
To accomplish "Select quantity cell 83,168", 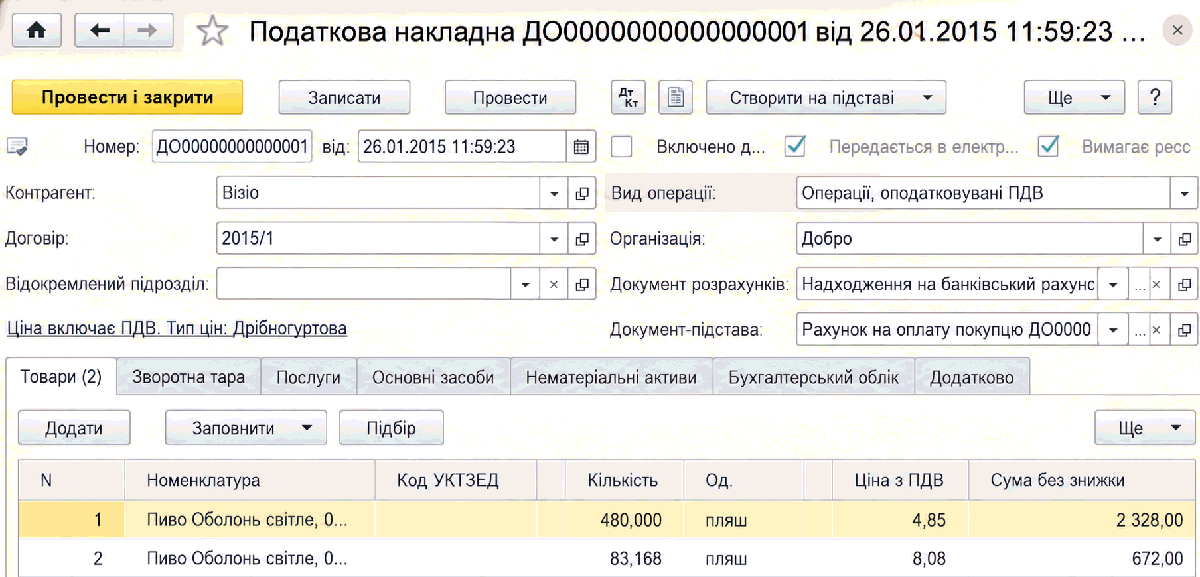I will (625, 559).
